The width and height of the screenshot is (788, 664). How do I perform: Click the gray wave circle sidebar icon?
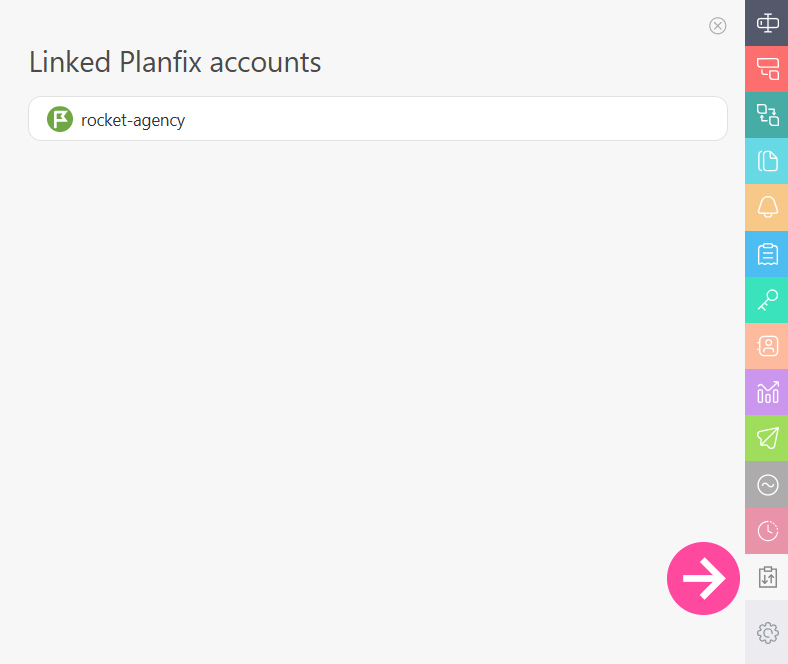767,485
